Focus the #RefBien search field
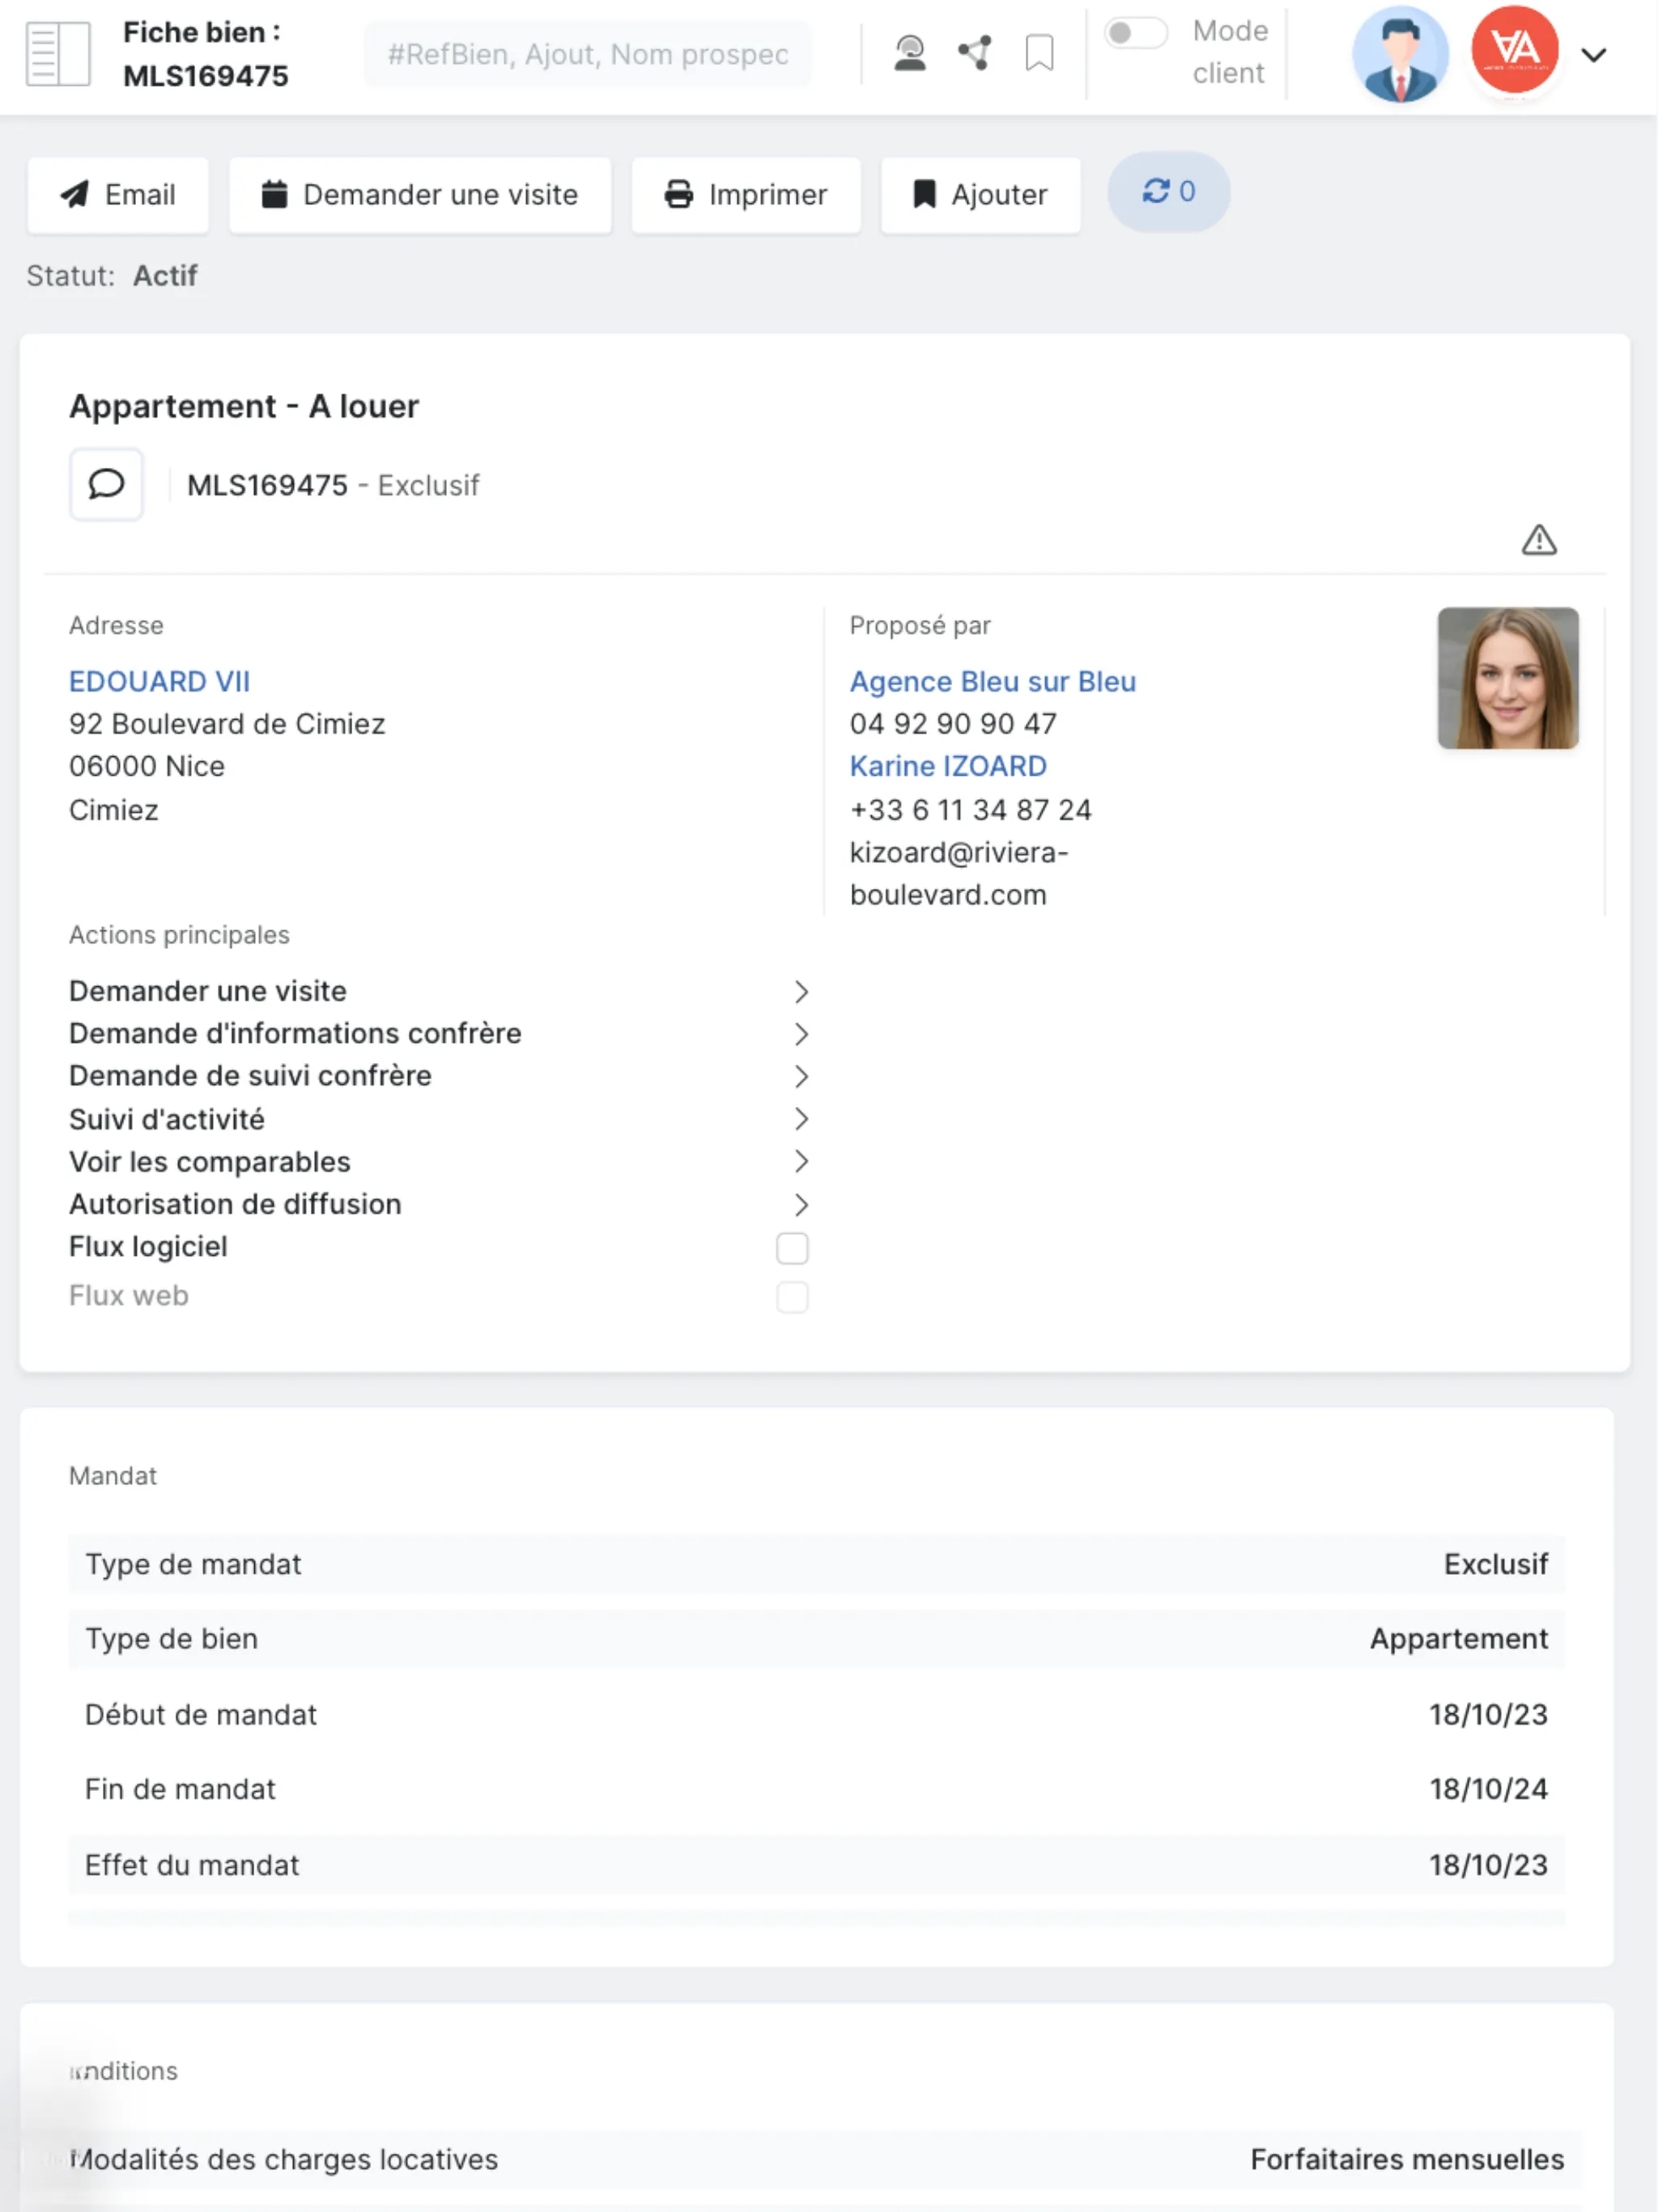The width and height of the screenshot is (1658, 2212). (588, 54)
